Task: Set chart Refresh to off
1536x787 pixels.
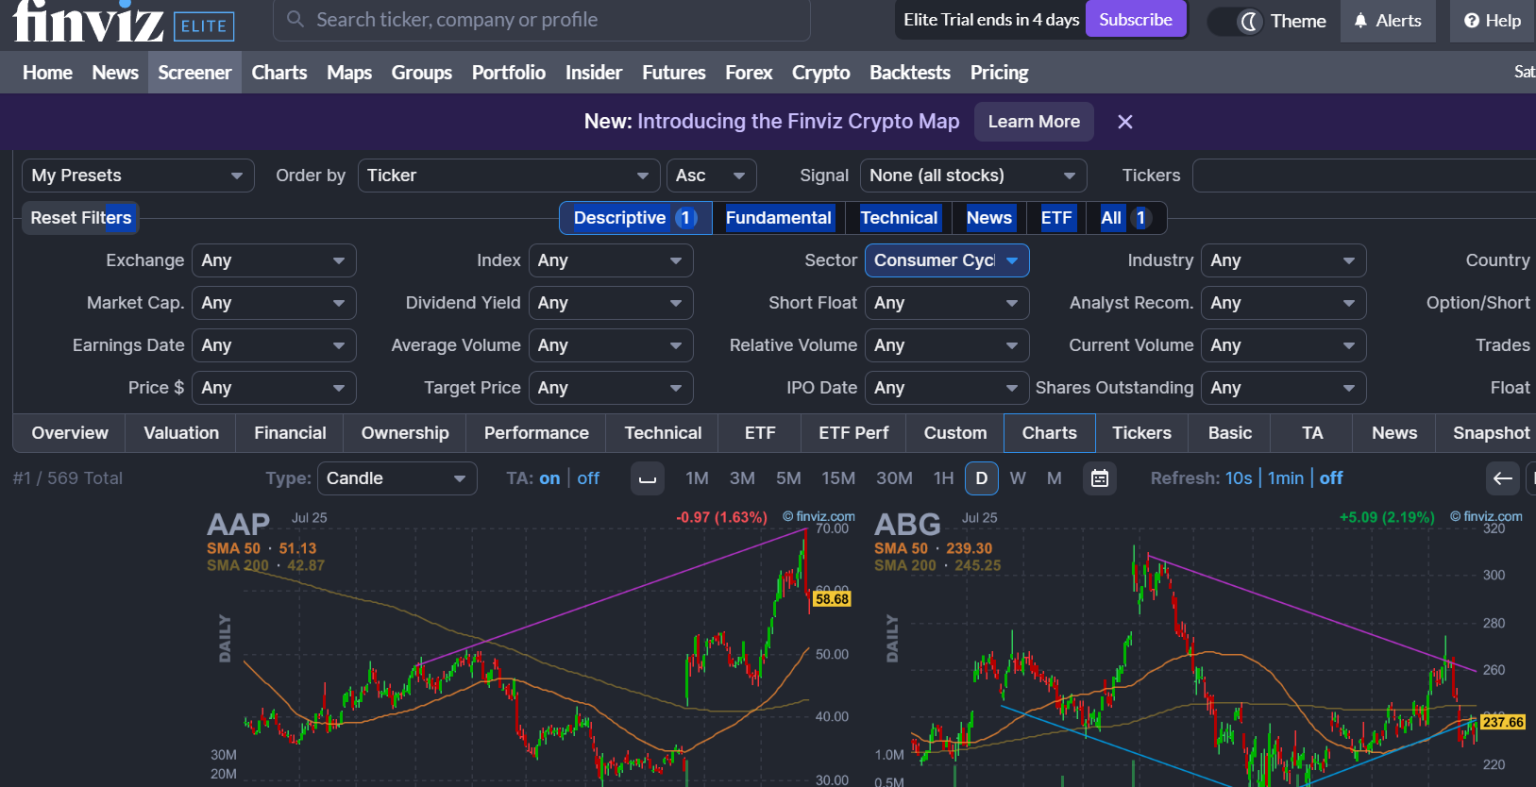Action: point(1331,478)
